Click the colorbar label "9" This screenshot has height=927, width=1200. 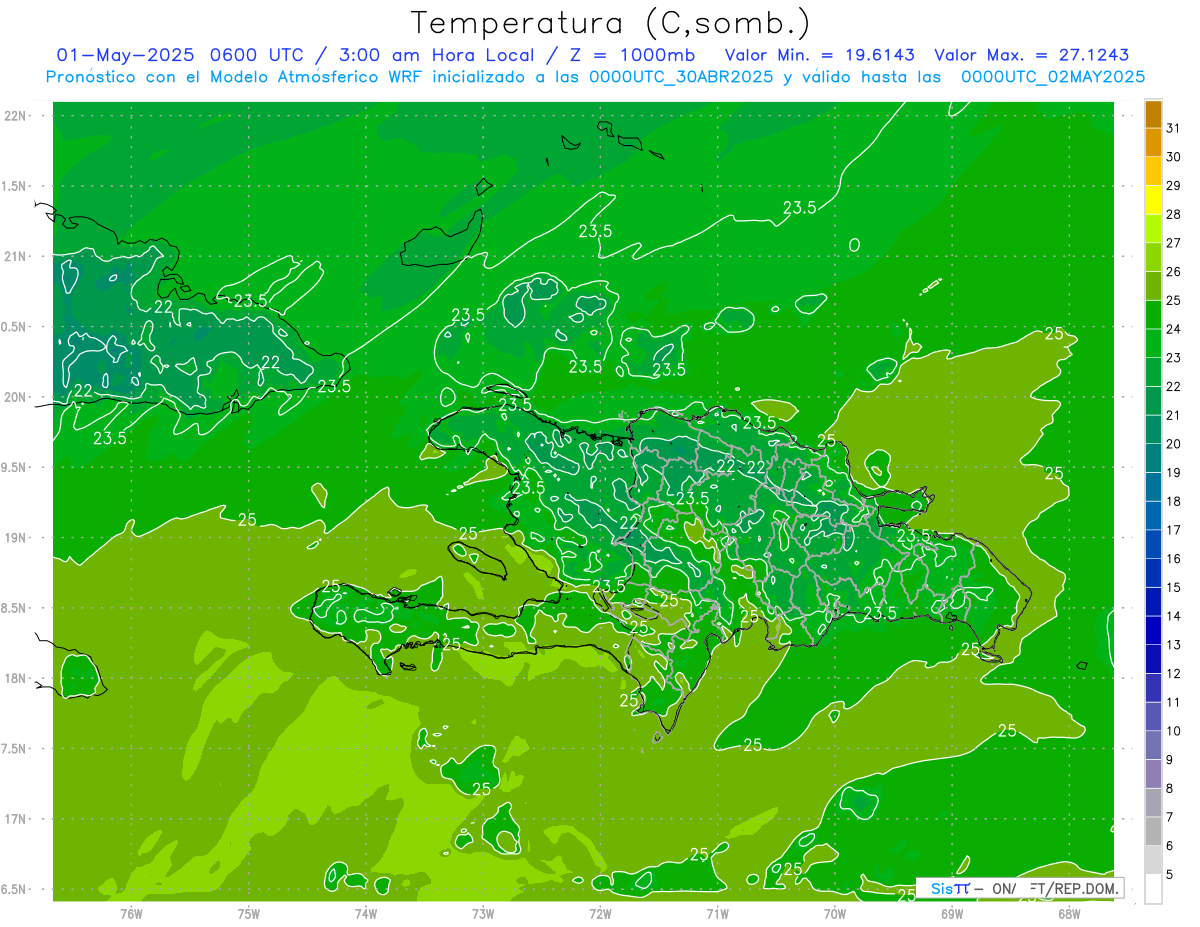point(1169,760)
